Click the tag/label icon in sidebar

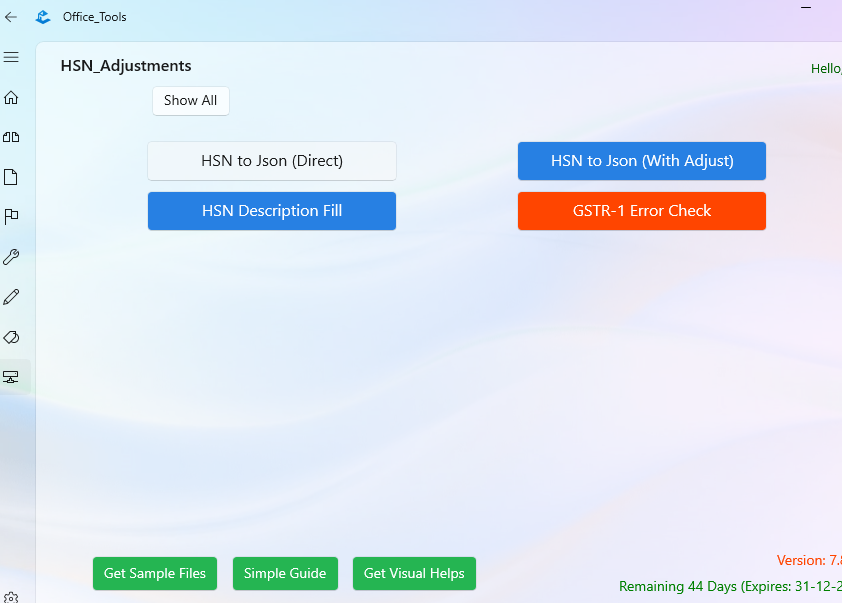pos(11,337)
